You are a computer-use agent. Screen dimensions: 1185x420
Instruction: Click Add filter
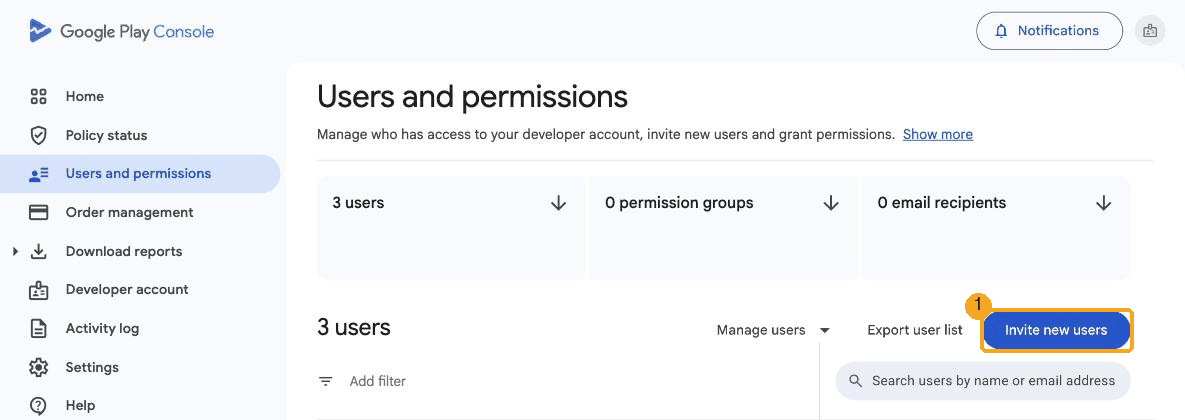[377, 381]
